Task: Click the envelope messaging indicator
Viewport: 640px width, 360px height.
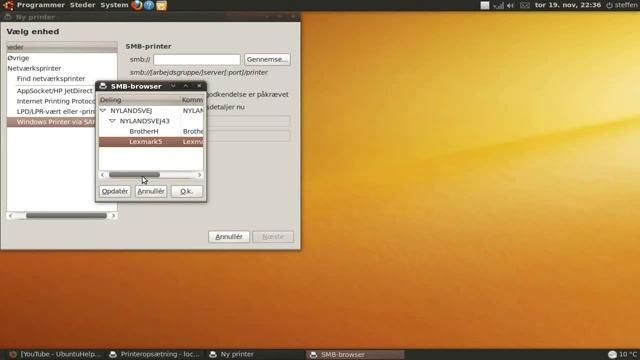Action: pos(525,5)
